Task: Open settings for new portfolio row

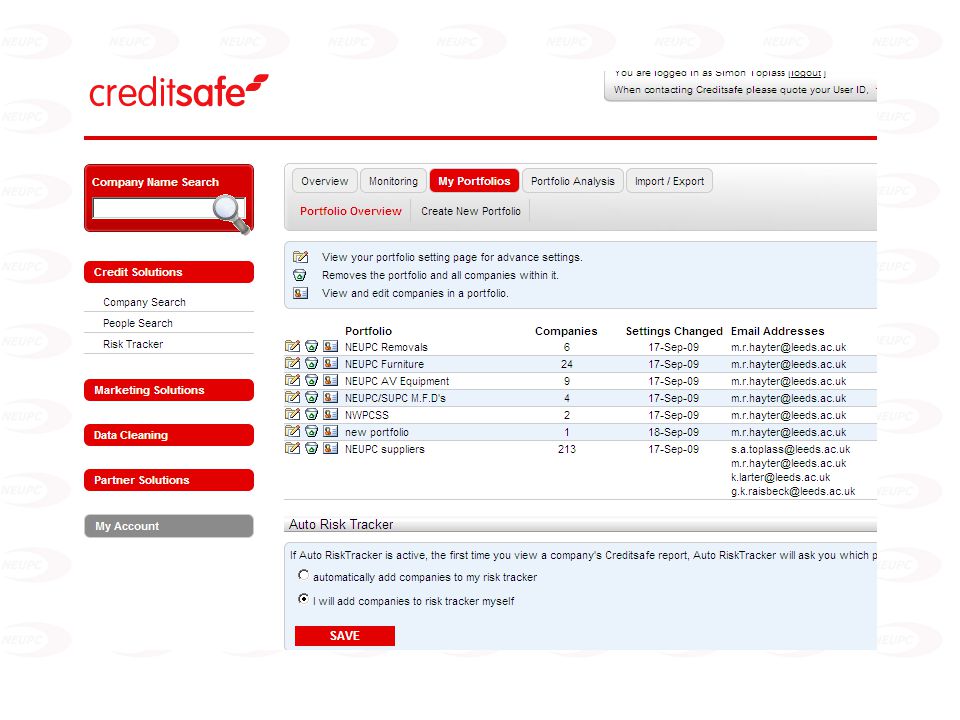Action: click(x=293, y=432)
